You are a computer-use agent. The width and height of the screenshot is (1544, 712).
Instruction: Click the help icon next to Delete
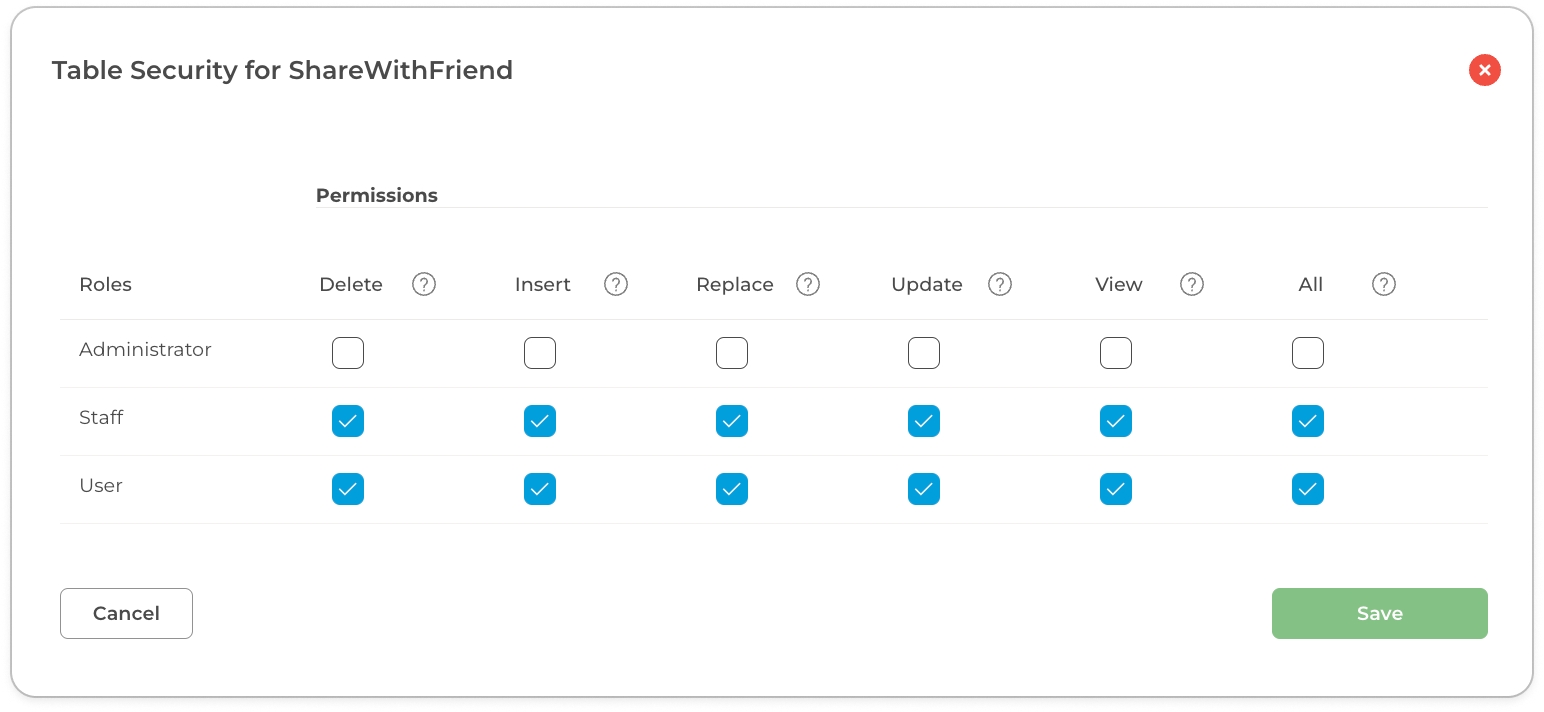[424, 285]
